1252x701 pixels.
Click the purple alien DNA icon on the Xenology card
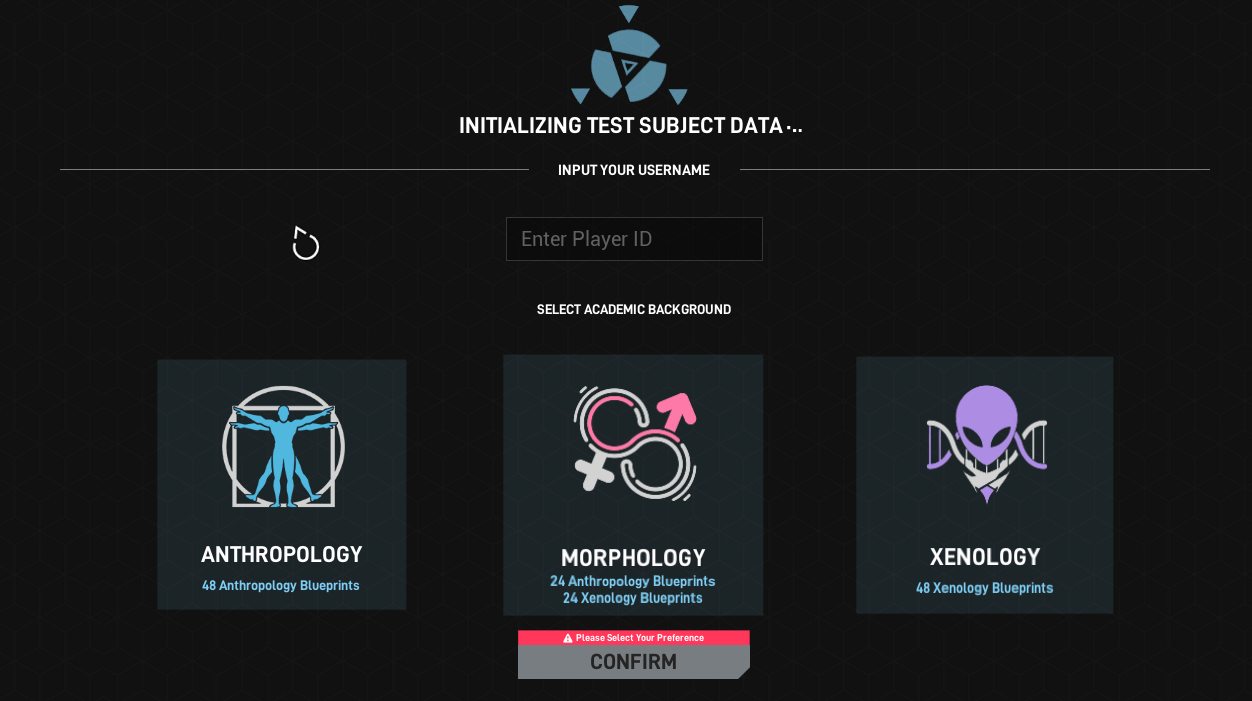(x=984, y=443)
